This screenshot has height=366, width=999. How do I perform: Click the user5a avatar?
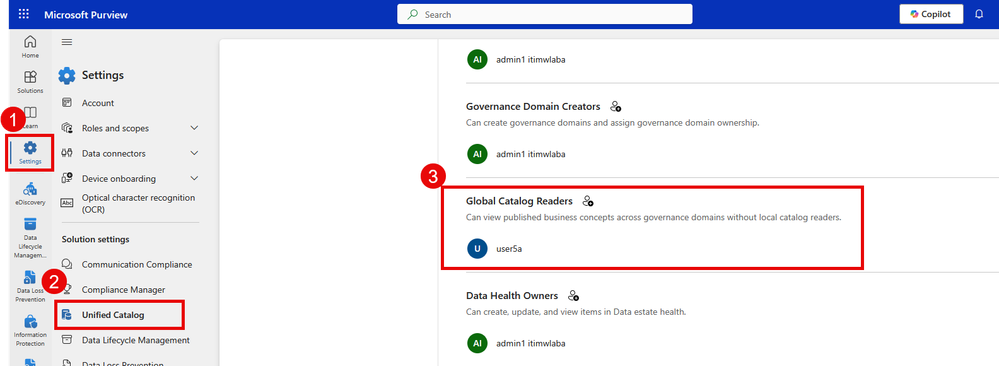click(x=477, y=249)
